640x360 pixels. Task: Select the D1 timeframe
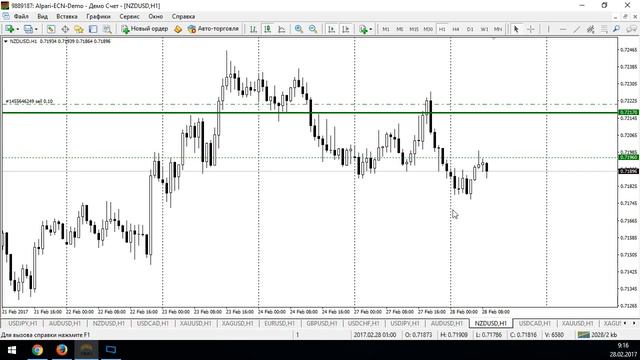470,29
